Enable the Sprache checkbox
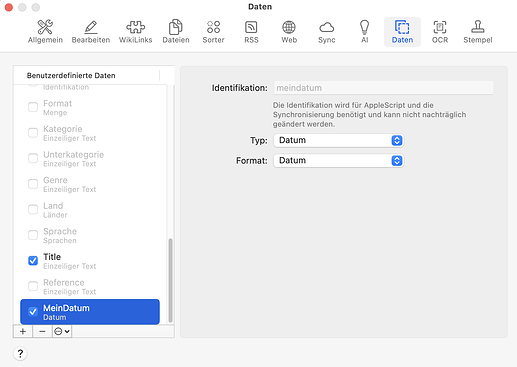 (33, 235)
